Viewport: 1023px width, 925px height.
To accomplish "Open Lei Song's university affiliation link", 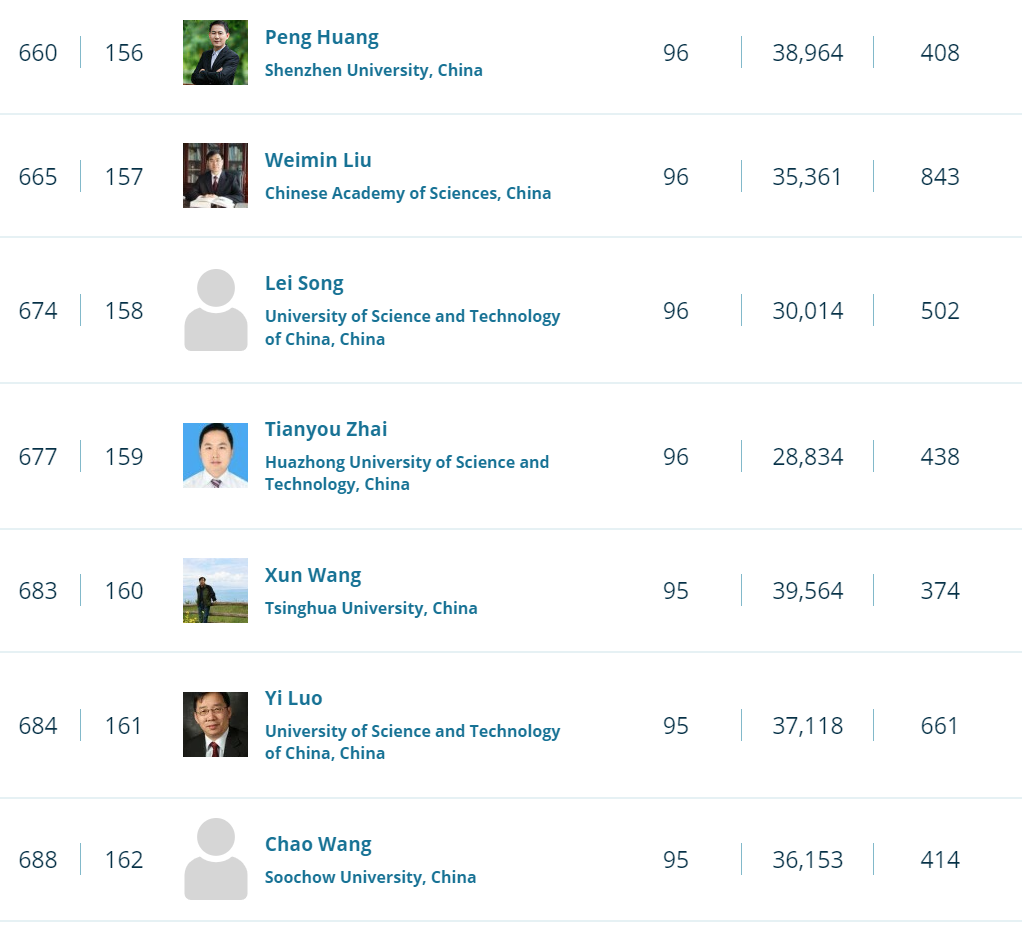I will 412,327.
